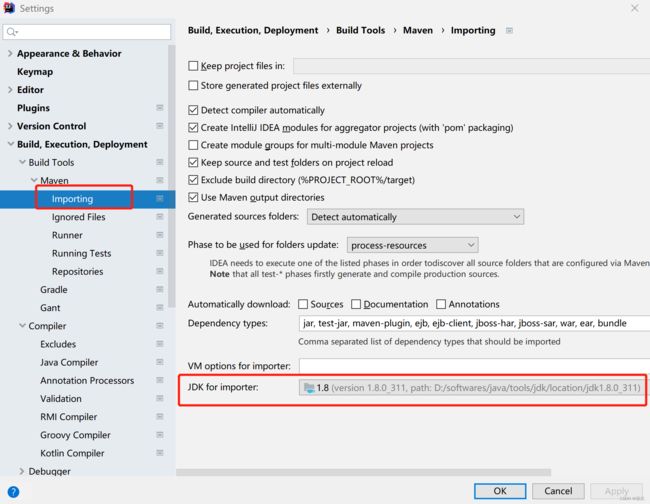Click the project-level icon beside Gradle
This screenshot has height=504, width=650.
point(160,289)
